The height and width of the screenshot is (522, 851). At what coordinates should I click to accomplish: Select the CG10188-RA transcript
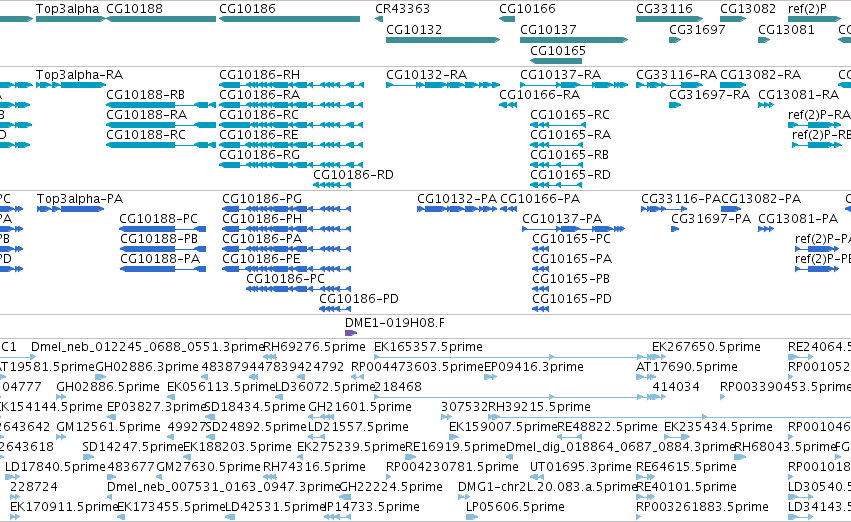161,125
